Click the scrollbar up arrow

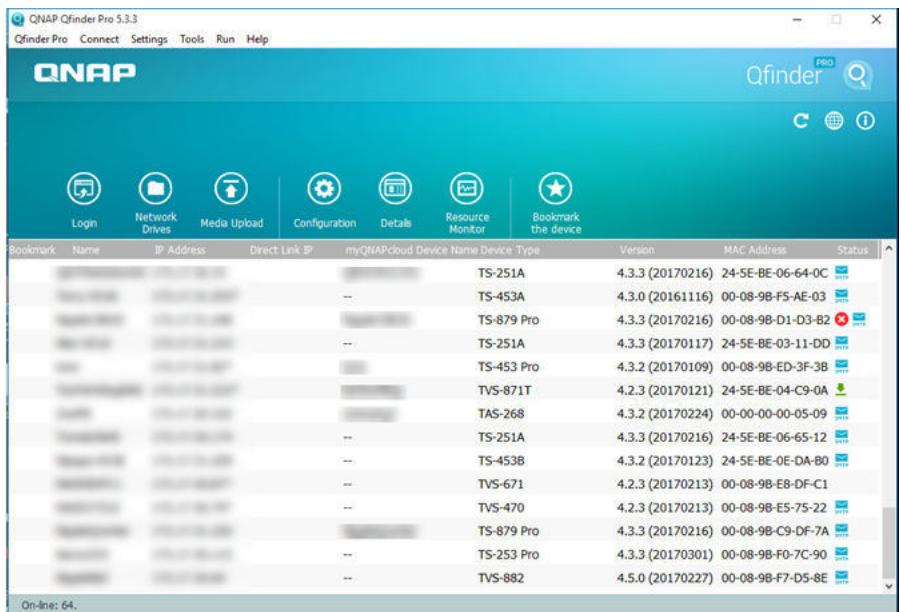(x=888, y=249)
